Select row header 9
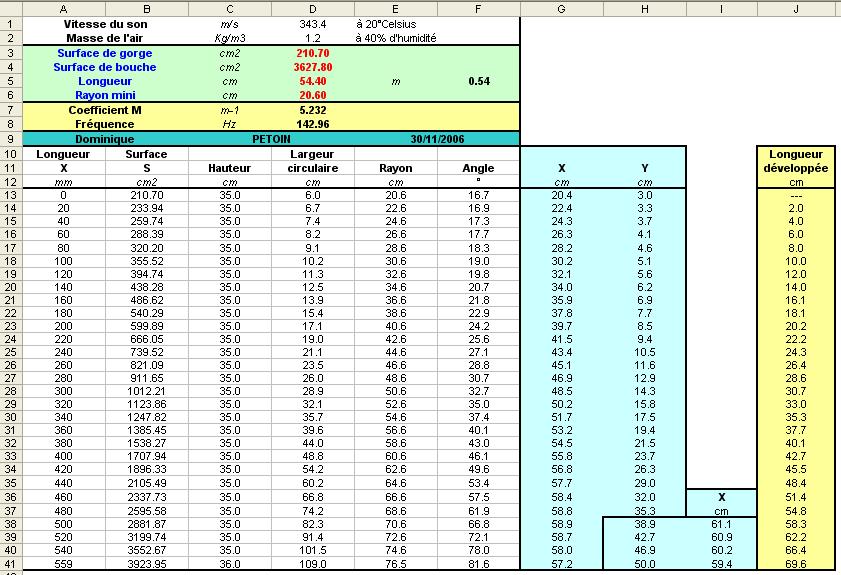The image size is (841, 575). coord(11,139)
